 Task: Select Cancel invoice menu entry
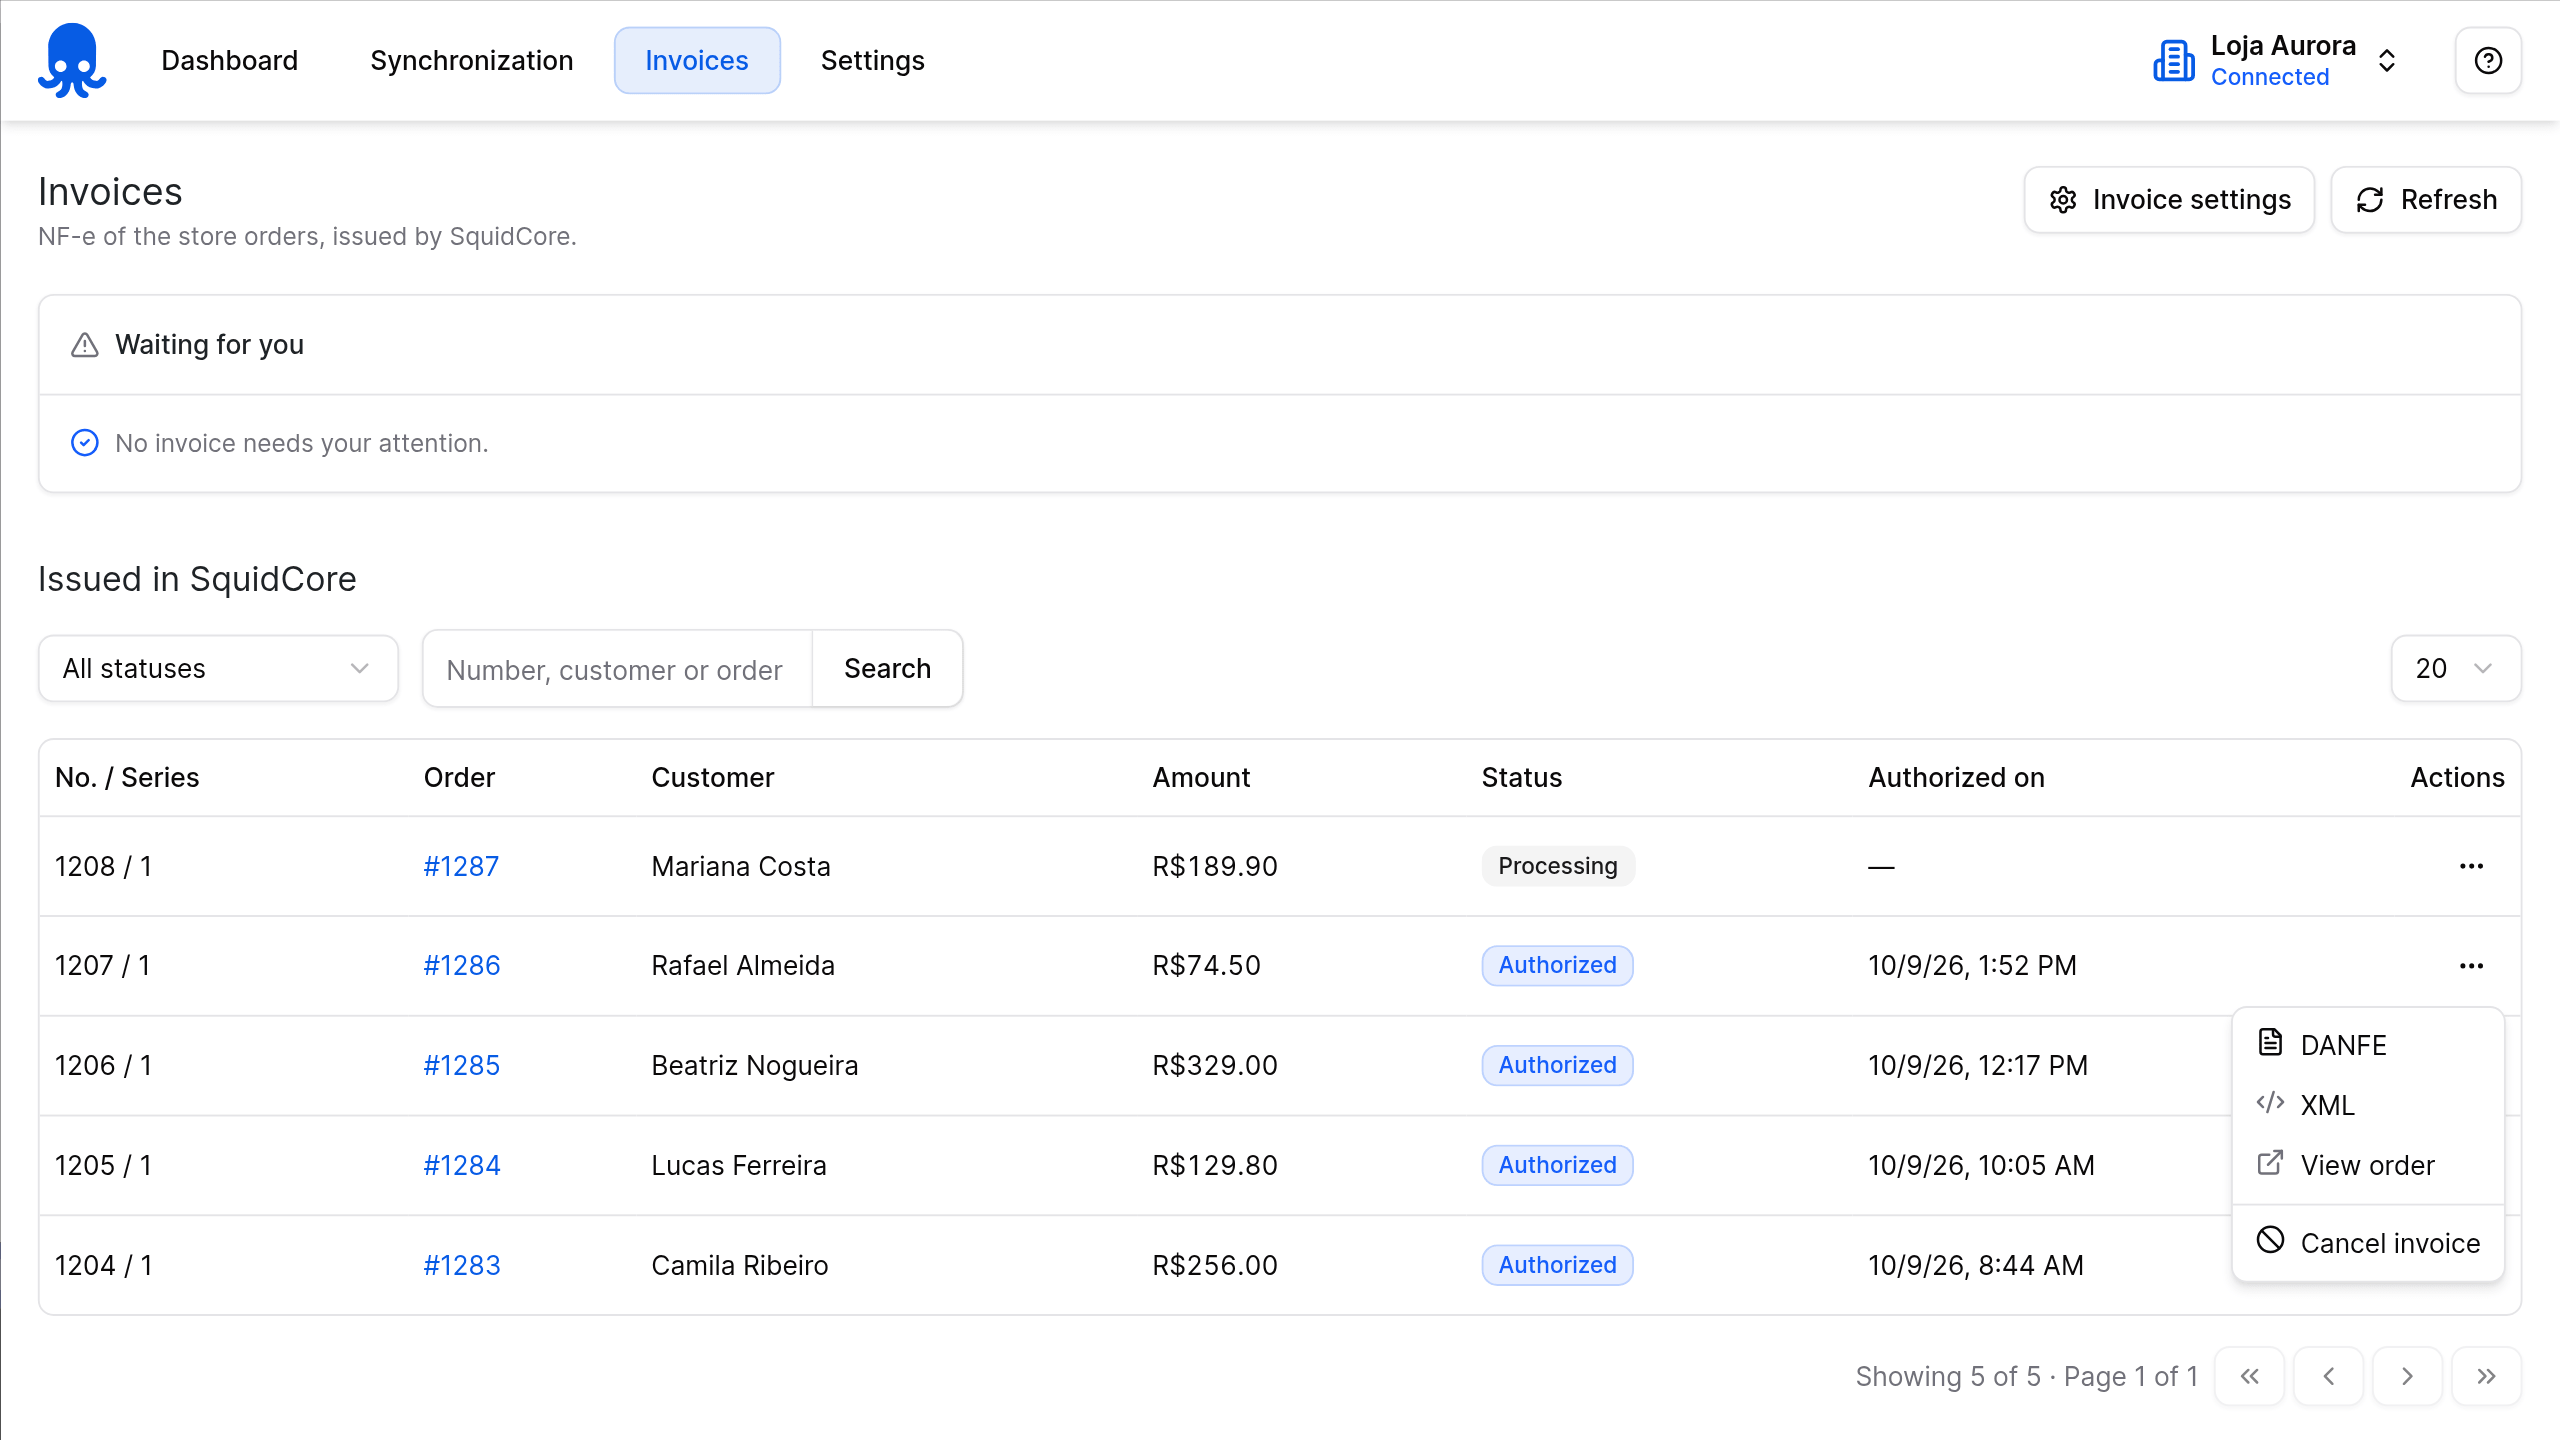click(2368, 1243)
